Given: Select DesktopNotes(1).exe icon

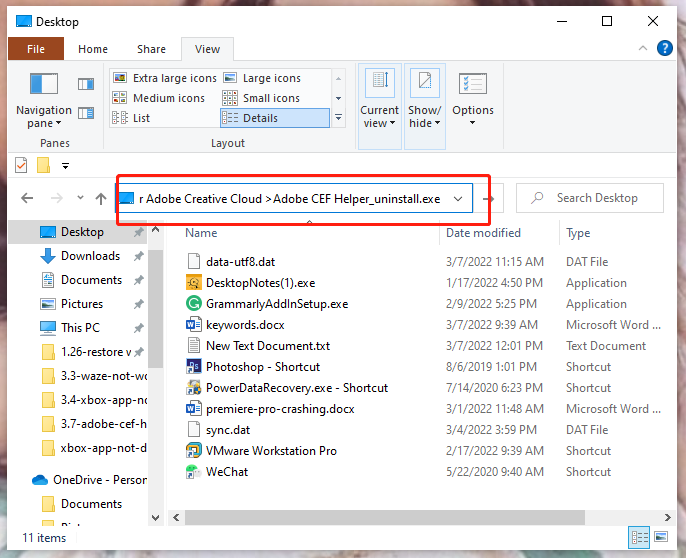Looking at the screenshot, I should point(194,282).
